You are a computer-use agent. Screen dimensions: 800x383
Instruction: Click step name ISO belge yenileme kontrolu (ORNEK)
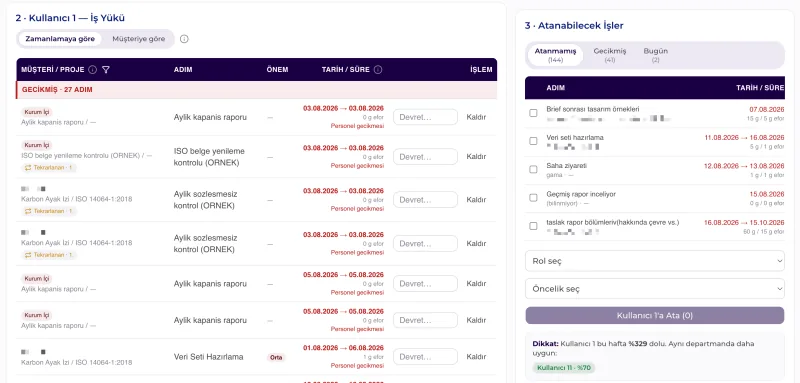point(209,157)
